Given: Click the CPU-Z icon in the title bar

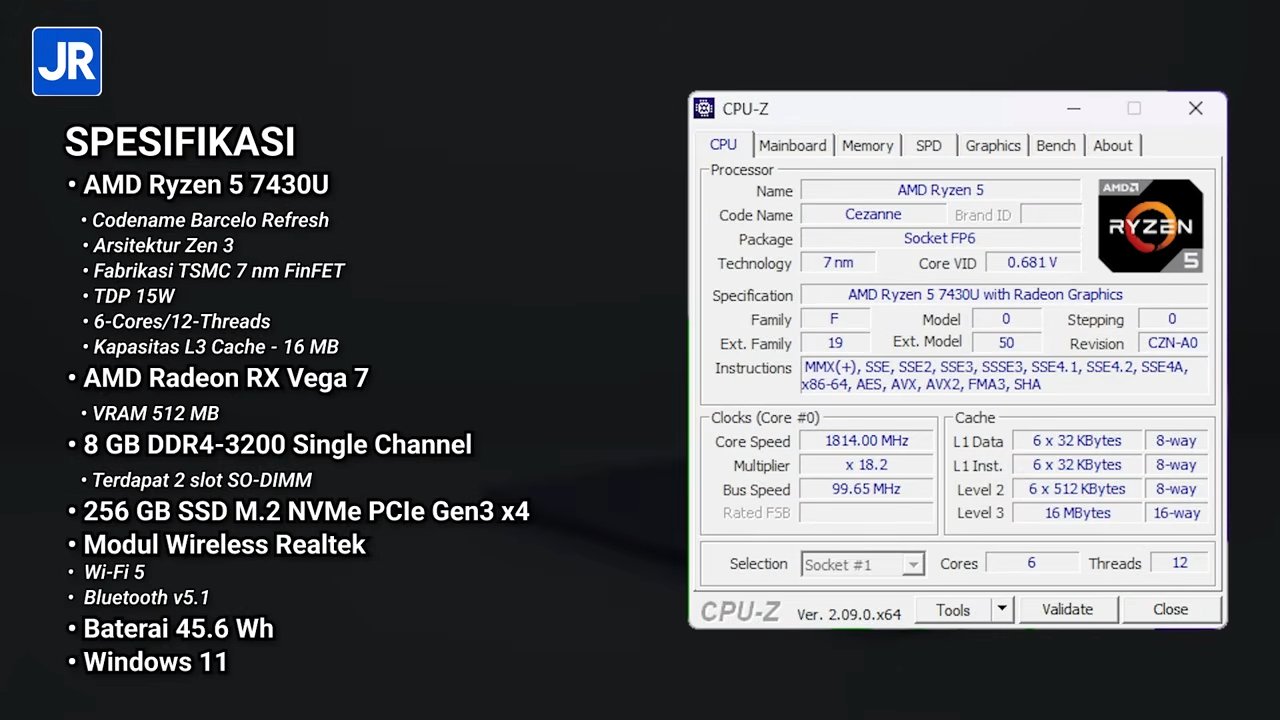Looking at the screenshot, I should [704, 109].
